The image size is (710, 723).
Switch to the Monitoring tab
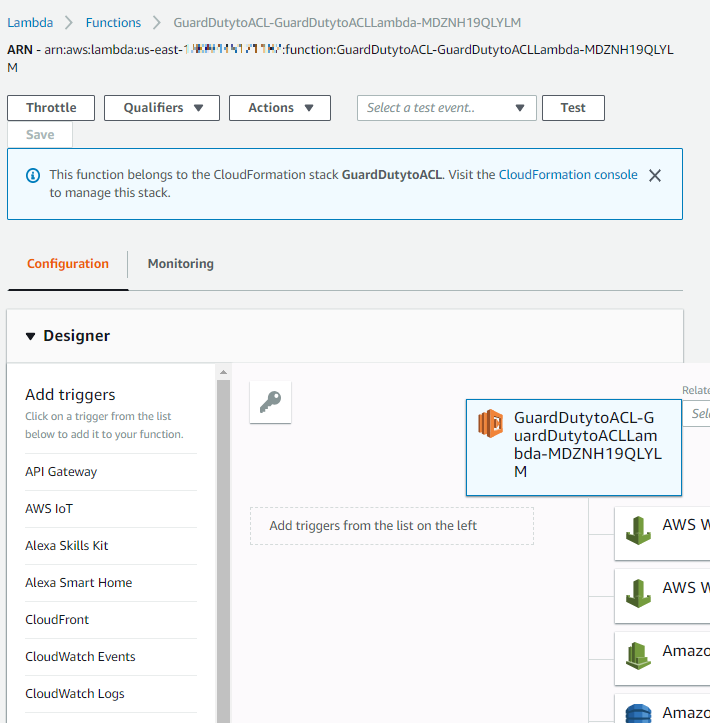pyautogui.click(x=180, y=264)
